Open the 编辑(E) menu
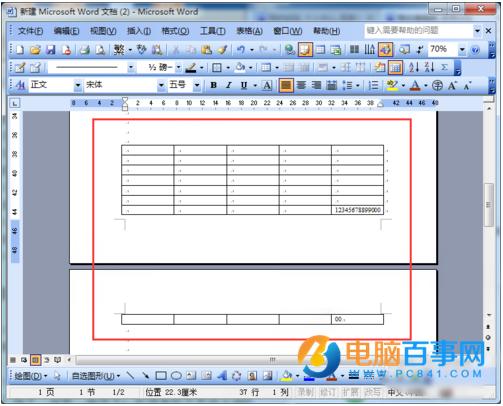This screenshot has height=406, width=503. tap(66, 31)
